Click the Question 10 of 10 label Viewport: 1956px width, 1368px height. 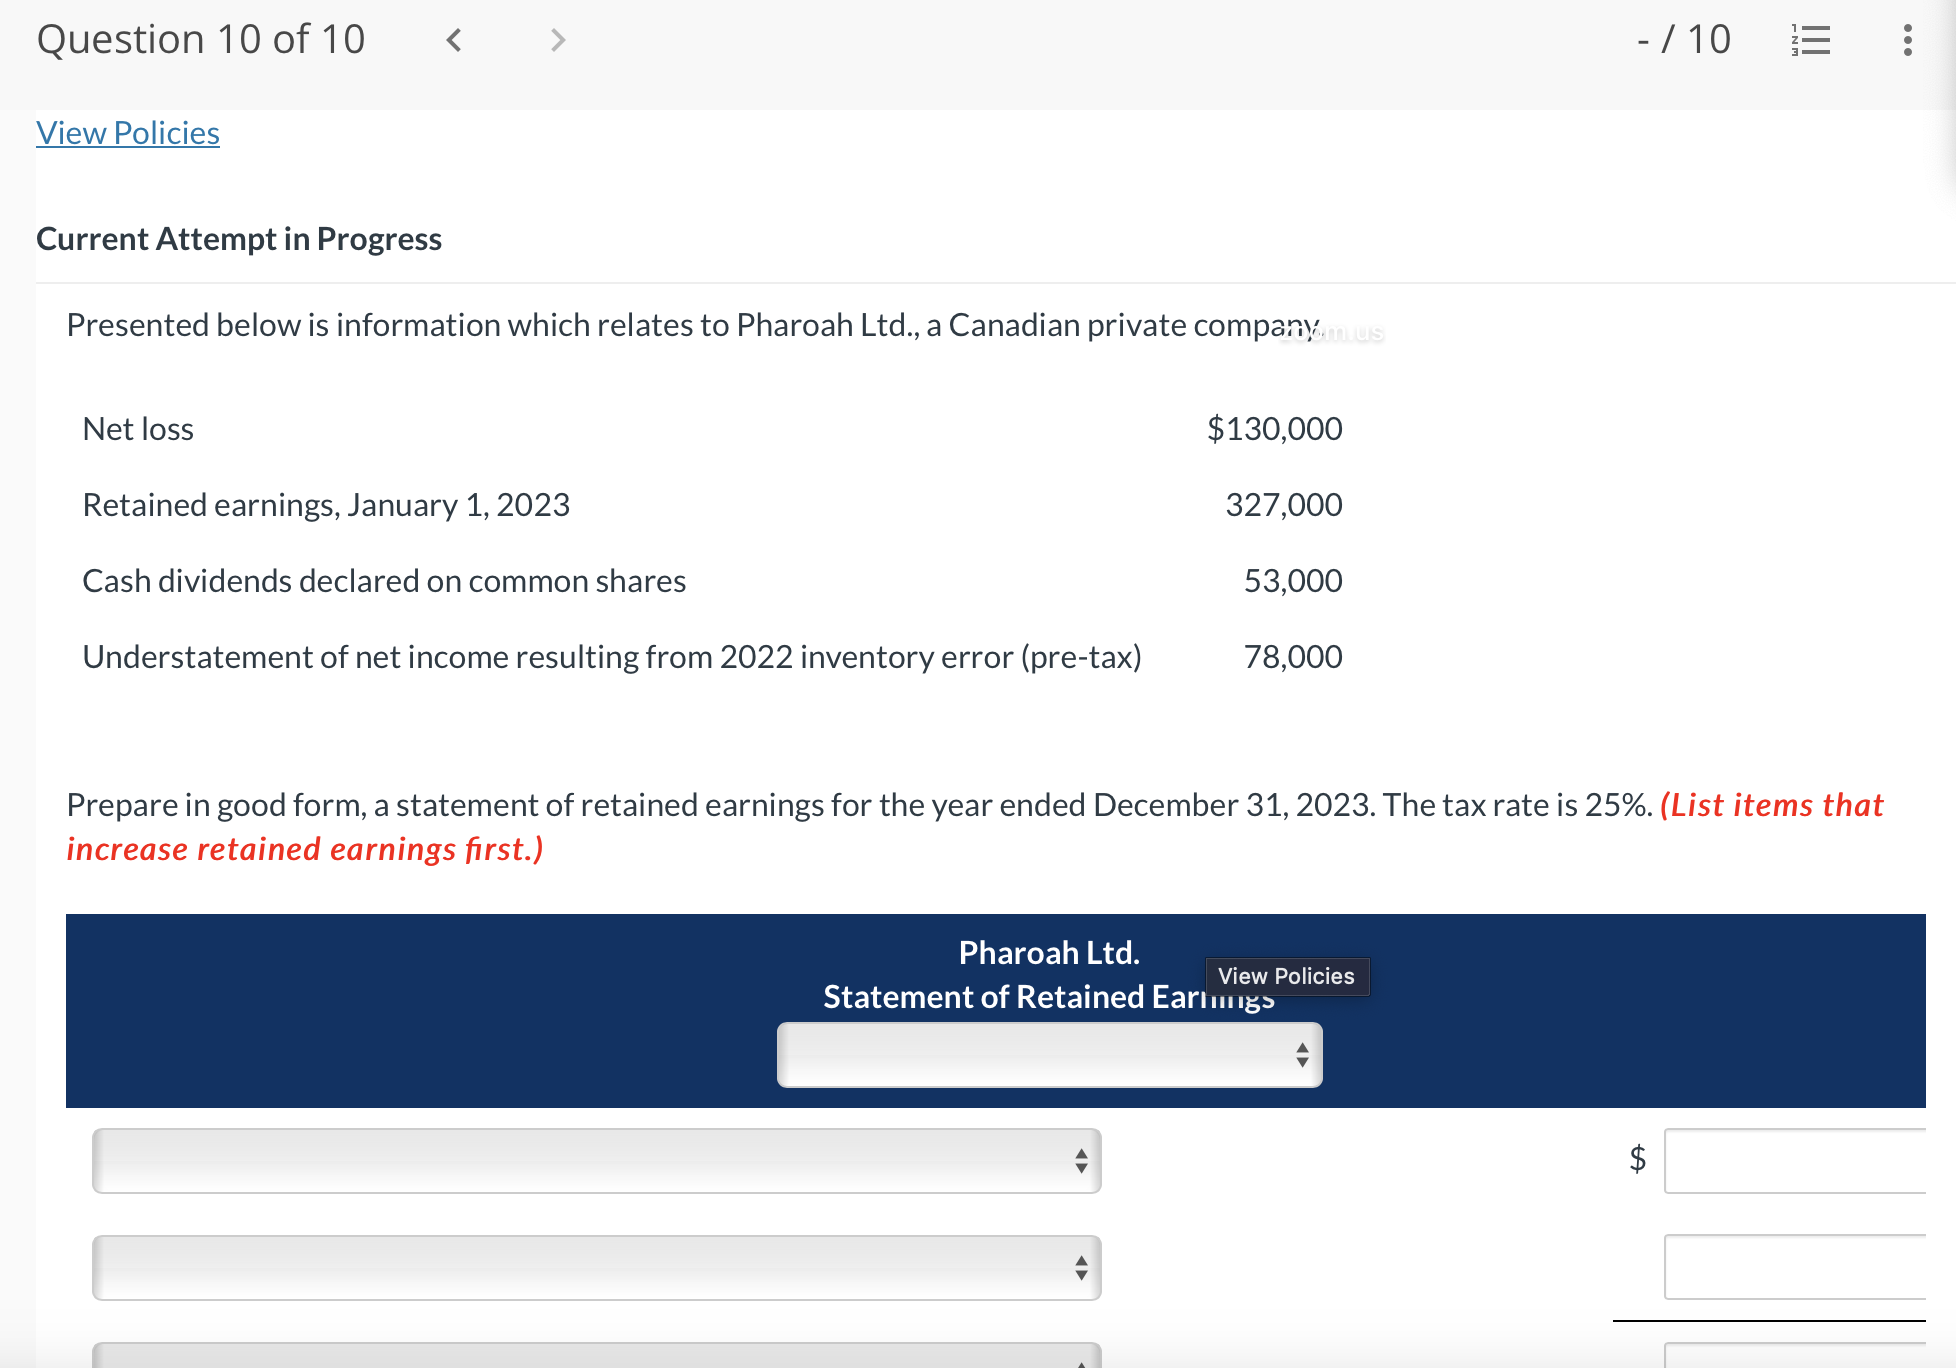pyautogui.click(x=200, y=40)
